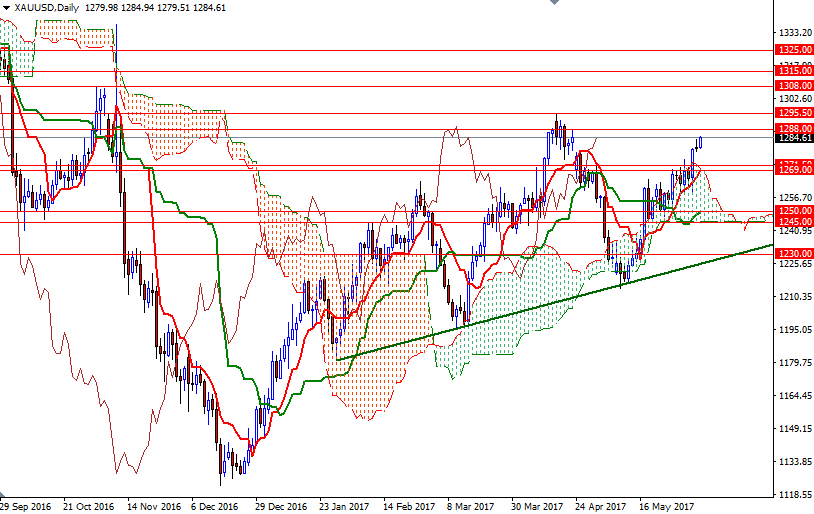
Task: Select the 30 Mar 2017 date label
Action: pyautogui.click(x=537, y=506)
